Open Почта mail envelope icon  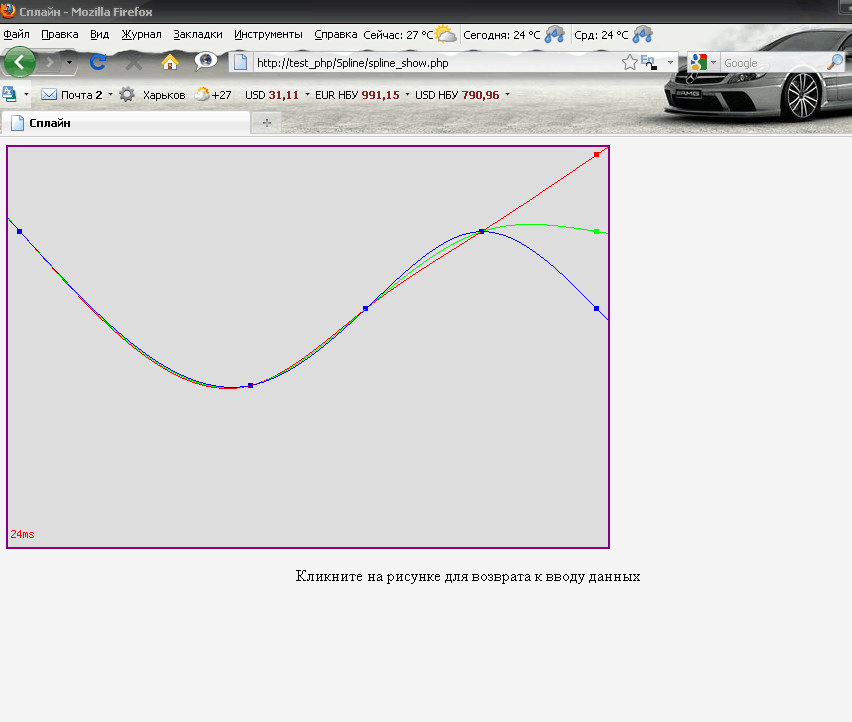[49, 95]
